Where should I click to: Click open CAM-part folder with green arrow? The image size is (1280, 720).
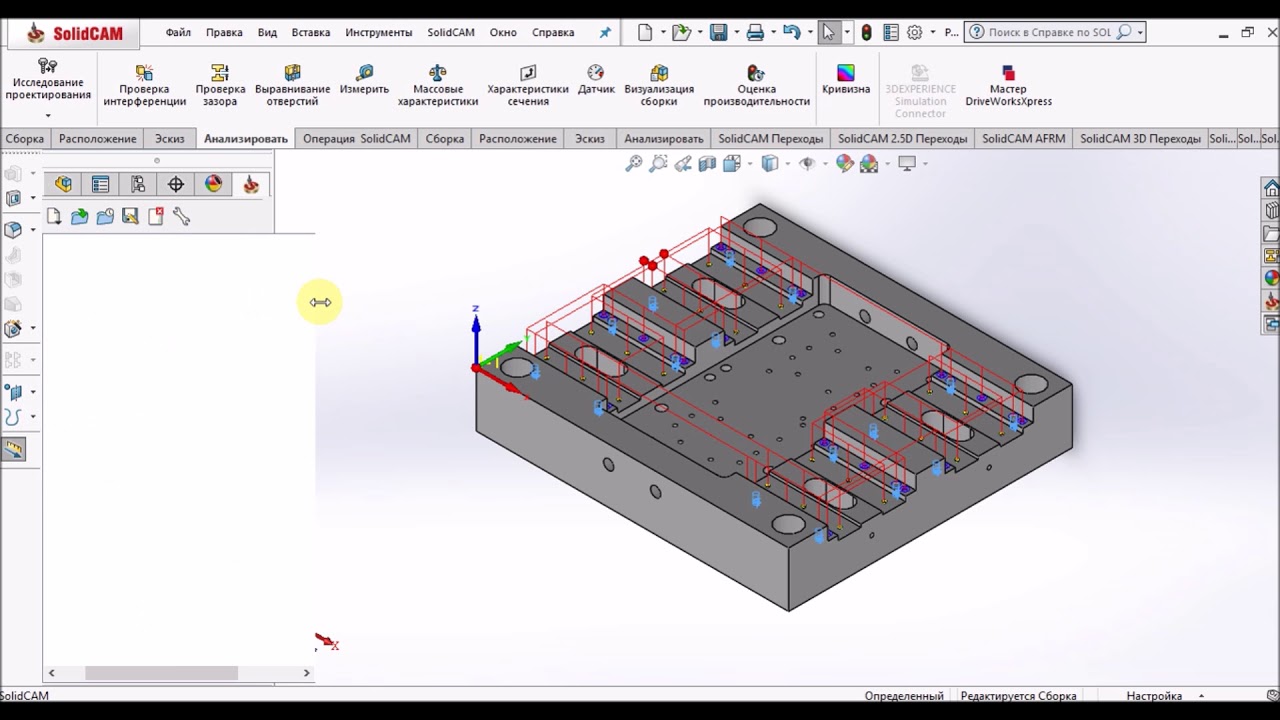point(79,216)
